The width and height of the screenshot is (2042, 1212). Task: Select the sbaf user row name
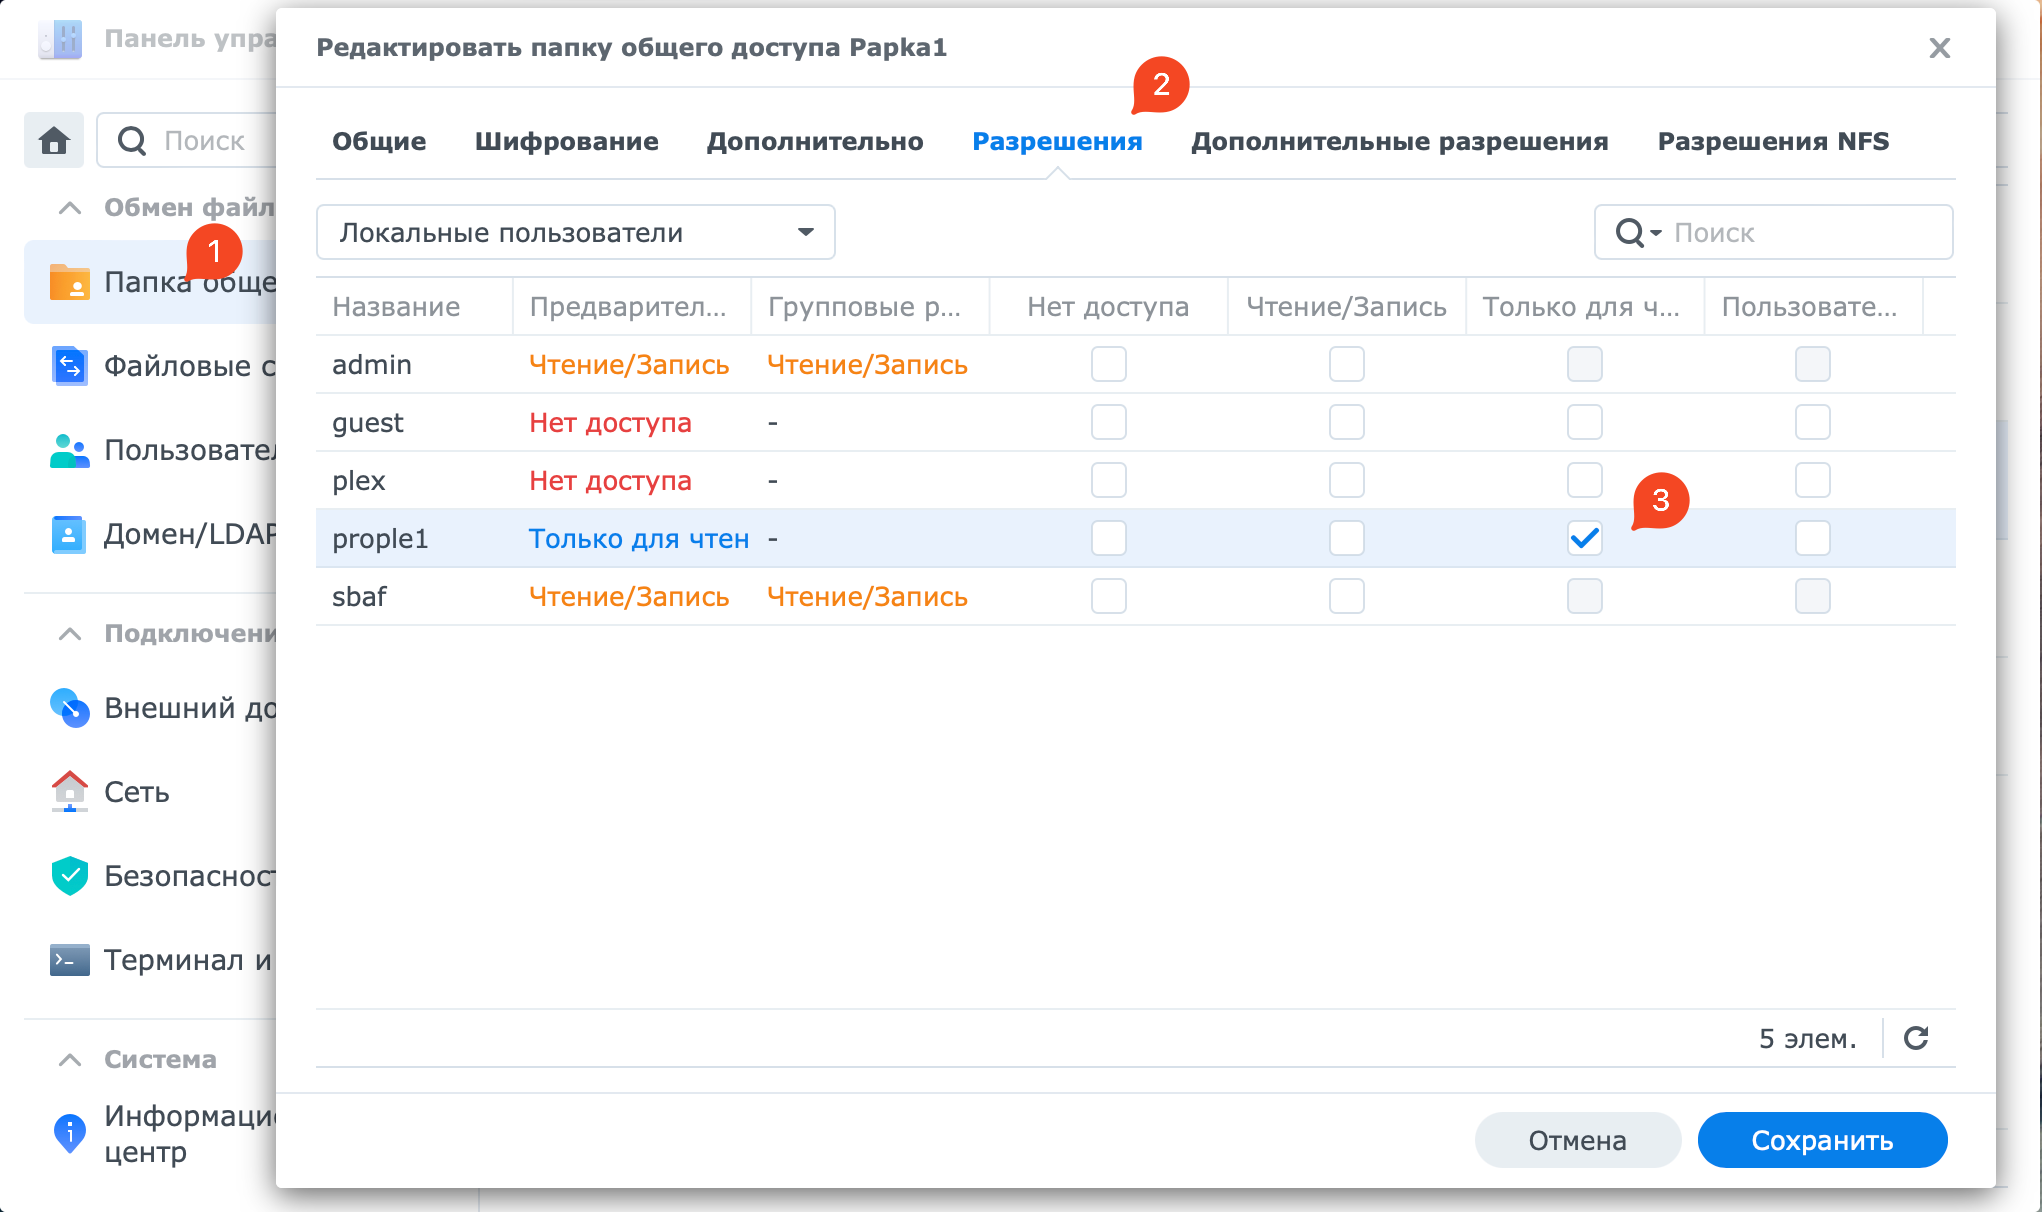tap(359, 597)
